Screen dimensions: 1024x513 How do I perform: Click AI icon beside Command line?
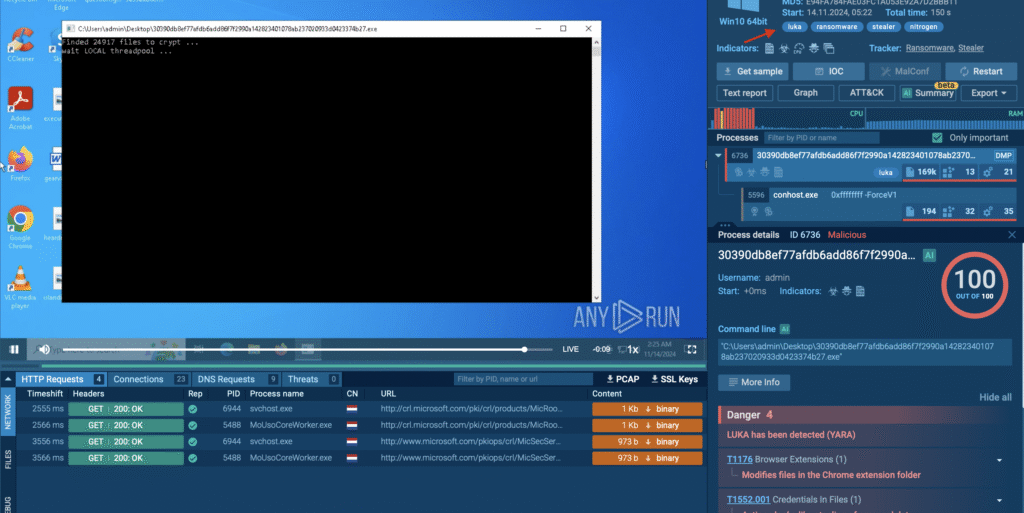click(x=785, y=329)
